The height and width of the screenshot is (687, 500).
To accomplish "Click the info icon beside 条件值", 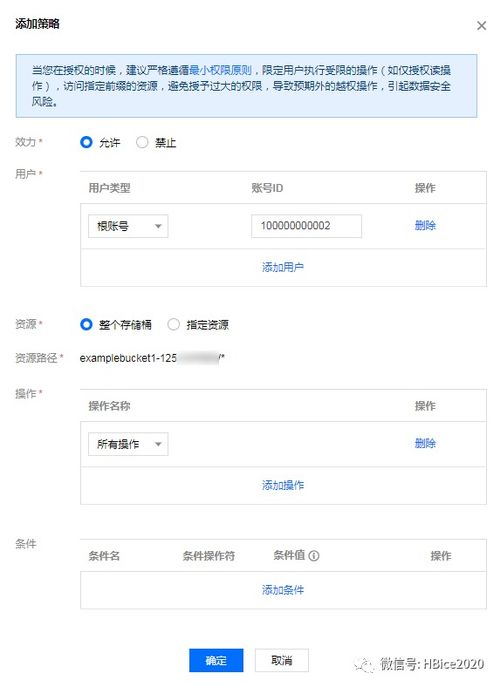I will tap(314, 556).
